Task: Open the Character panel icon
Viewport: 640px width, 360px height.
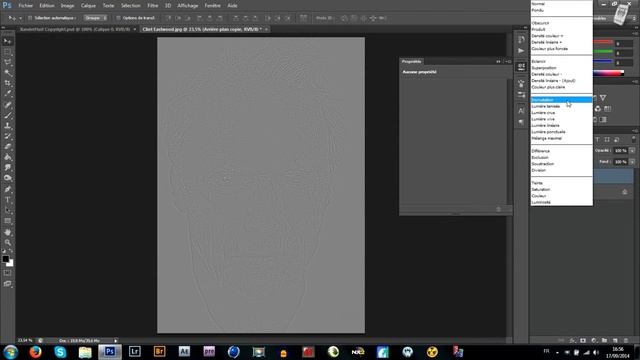Action: click(521, 111)
